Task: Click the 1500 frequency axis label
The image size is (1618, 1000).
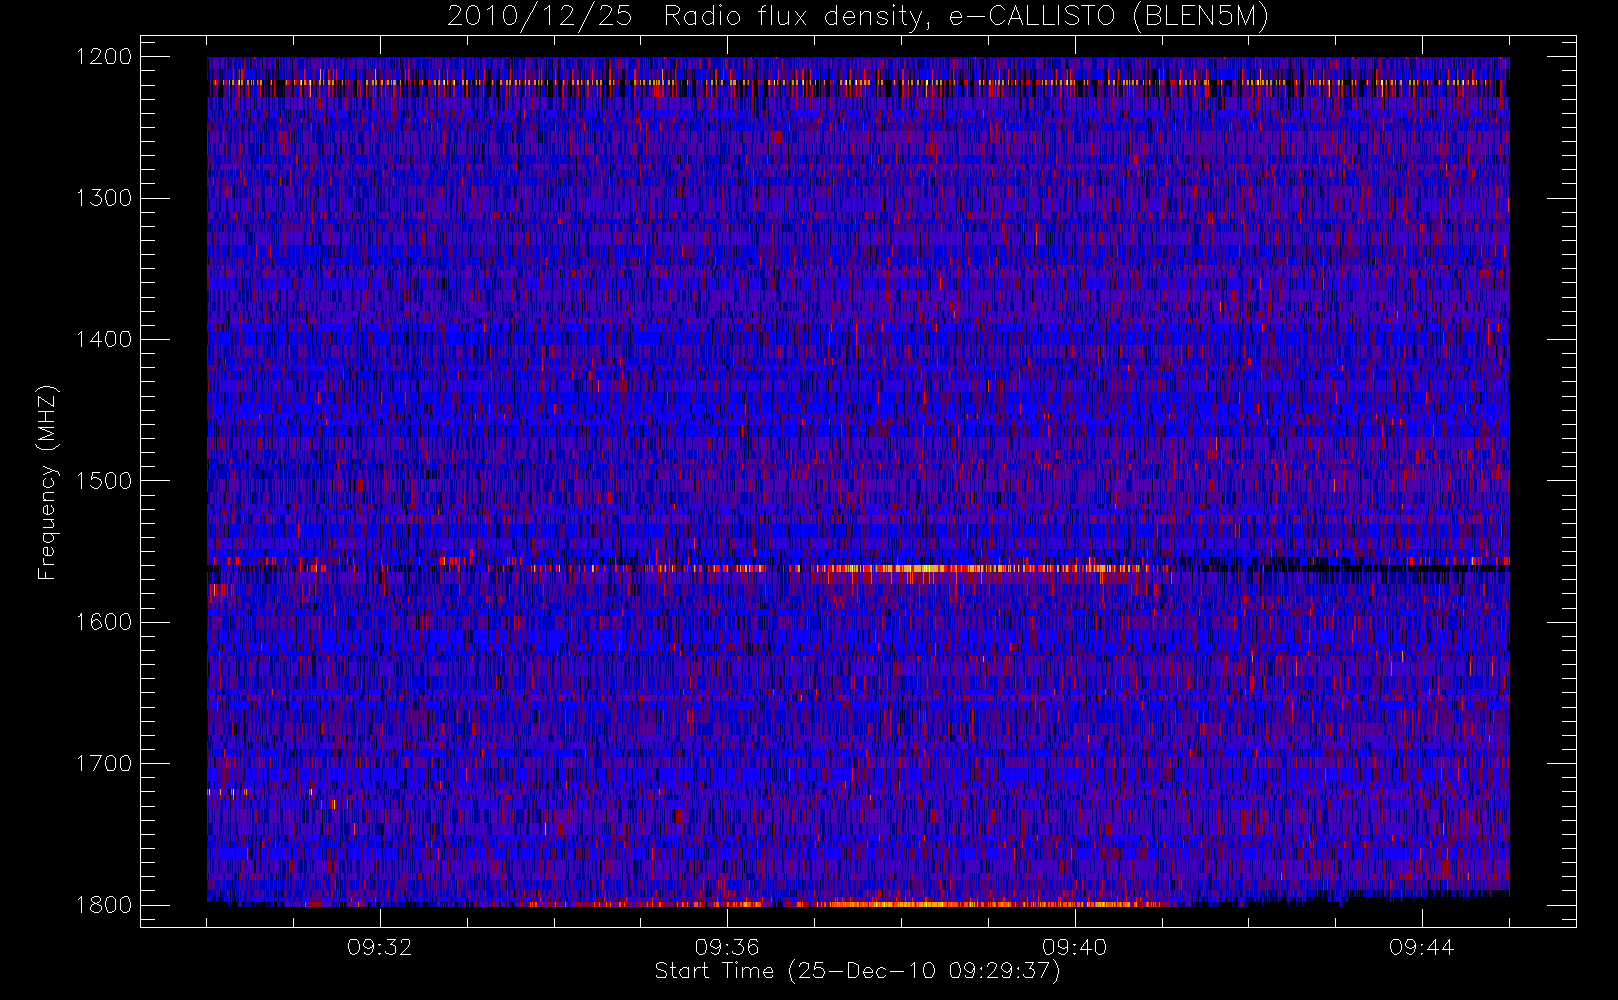Action: point(104,481)
